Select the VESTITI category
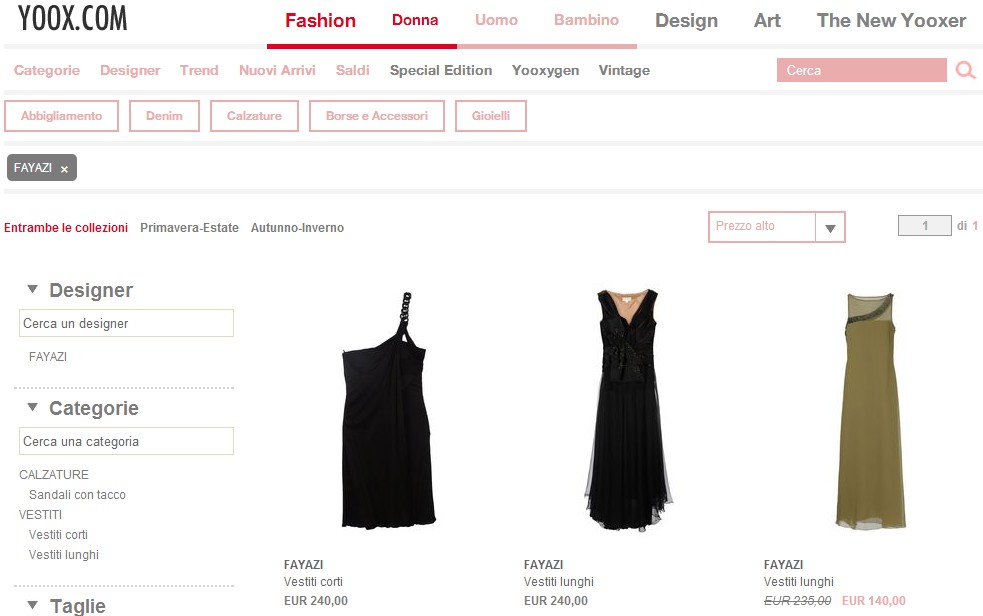 (x=40, y=514)
